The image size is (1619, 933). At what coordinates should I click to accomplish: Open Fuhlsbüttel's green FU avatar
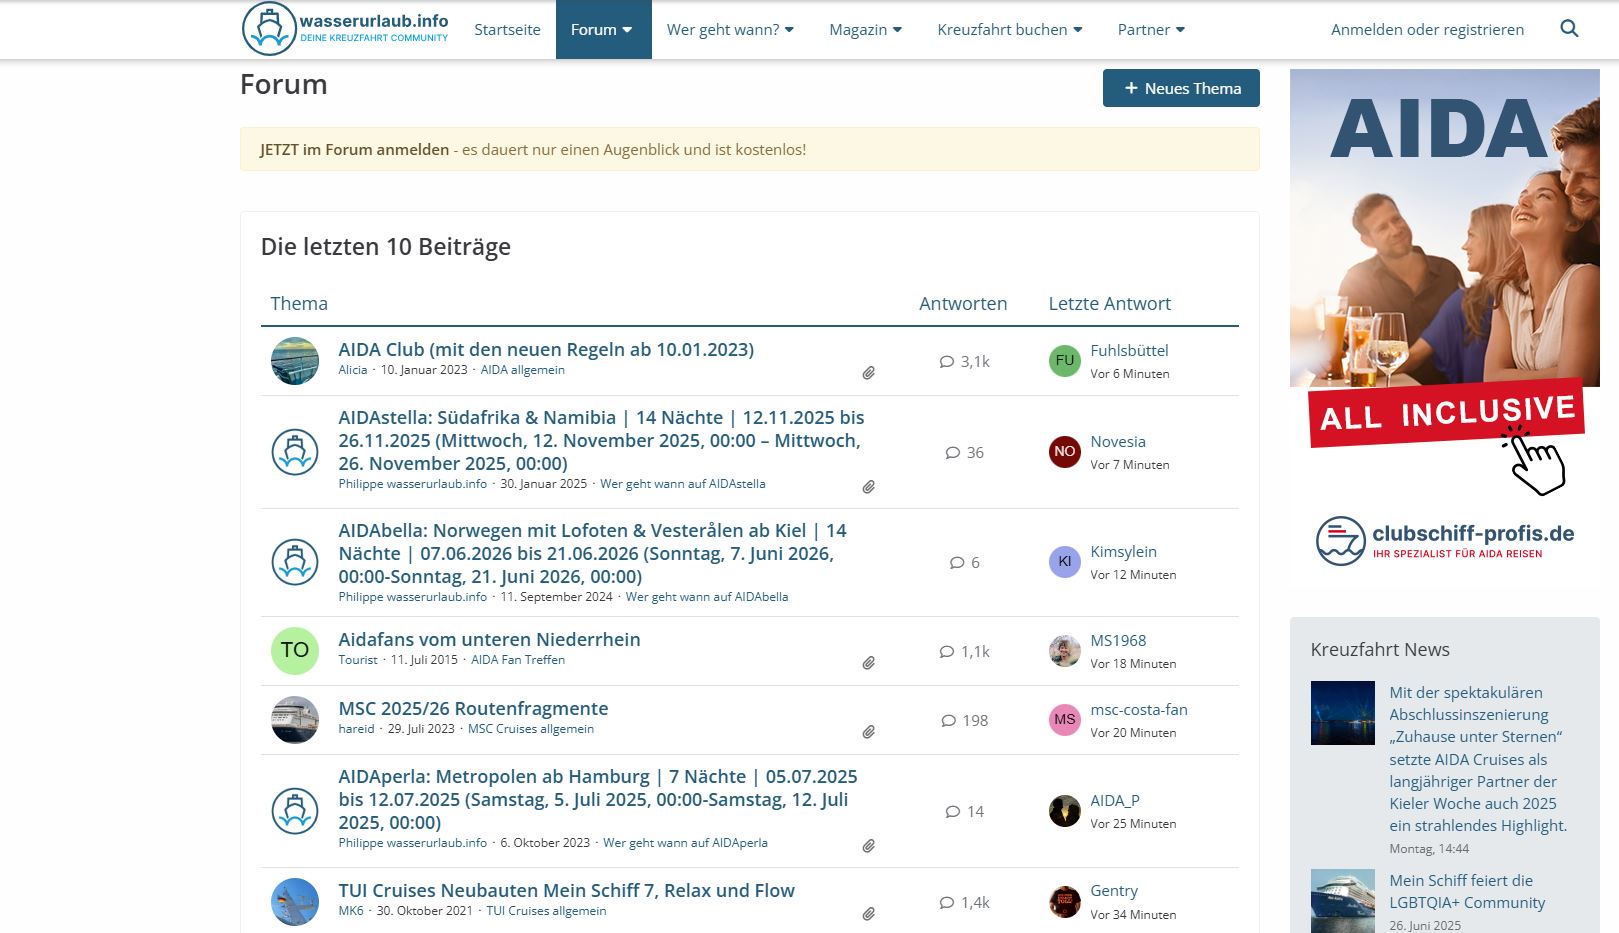[1064, 361]
